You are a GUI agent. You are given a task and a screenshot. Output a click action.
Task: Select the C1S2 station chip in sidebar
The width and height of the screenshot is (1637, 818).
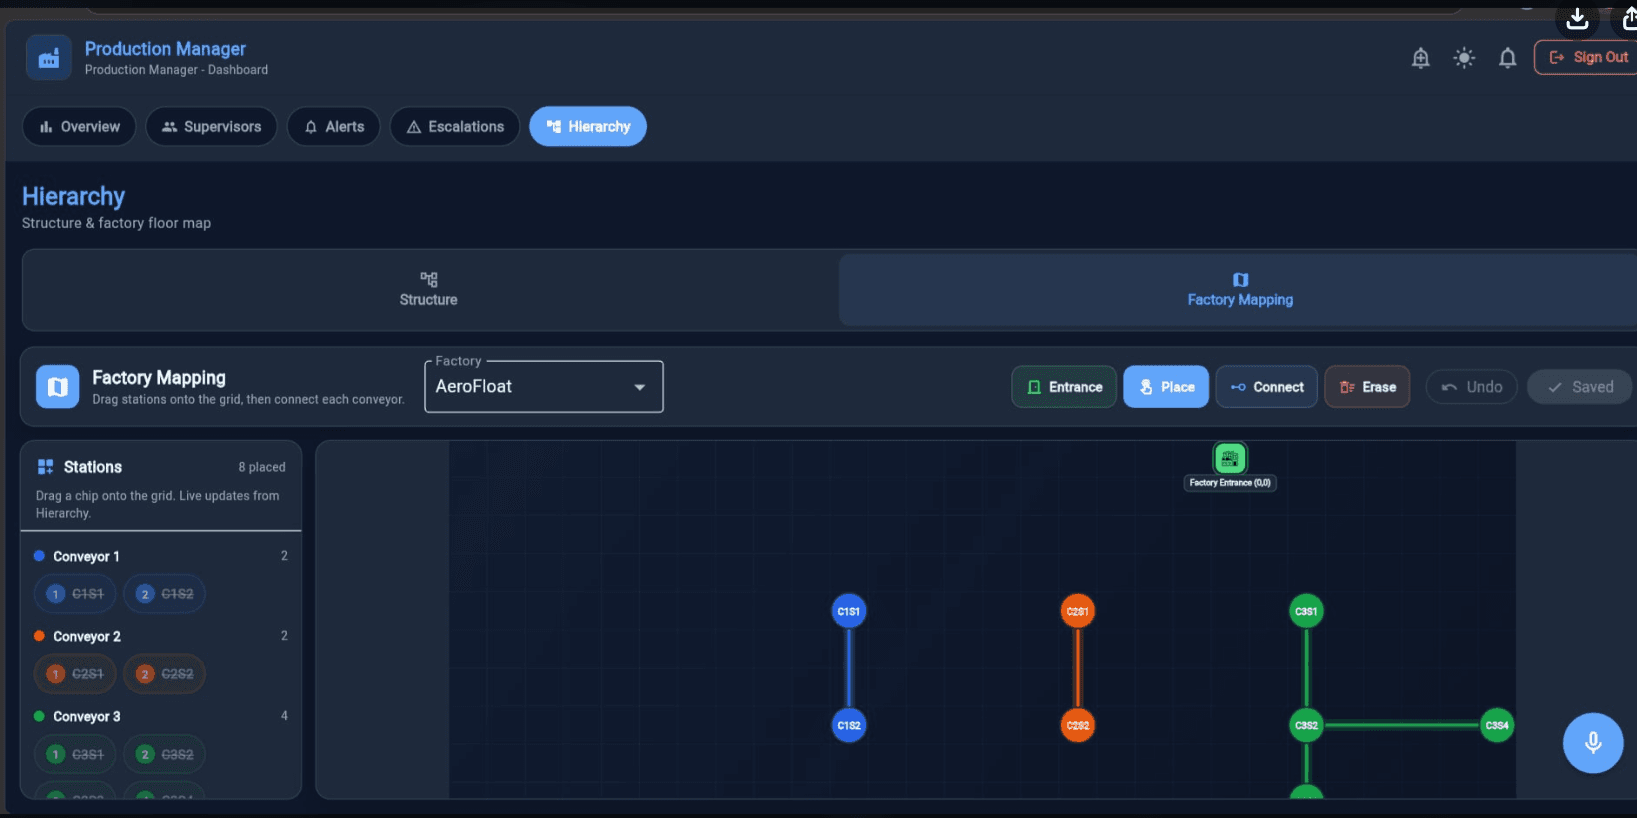click(165, 594)
